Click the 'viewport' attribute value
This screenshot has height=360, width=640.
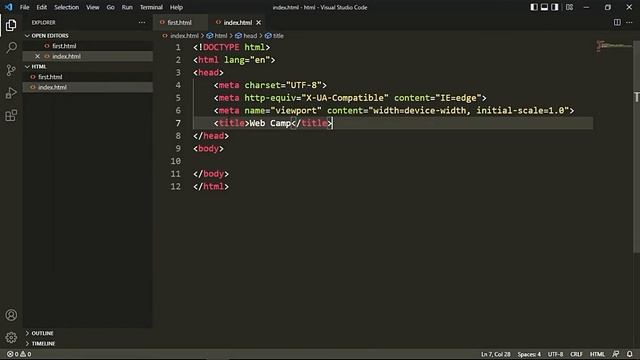296,111
